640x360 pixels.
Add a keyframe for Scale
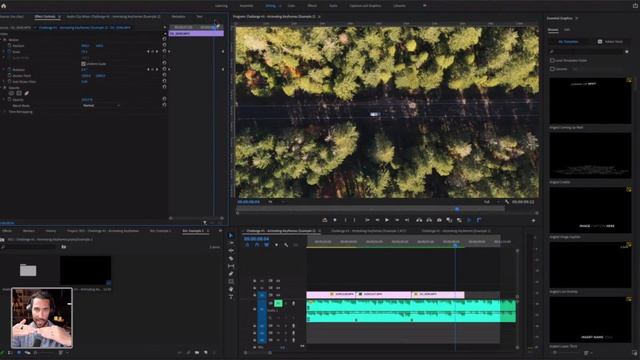pos(152,52)
